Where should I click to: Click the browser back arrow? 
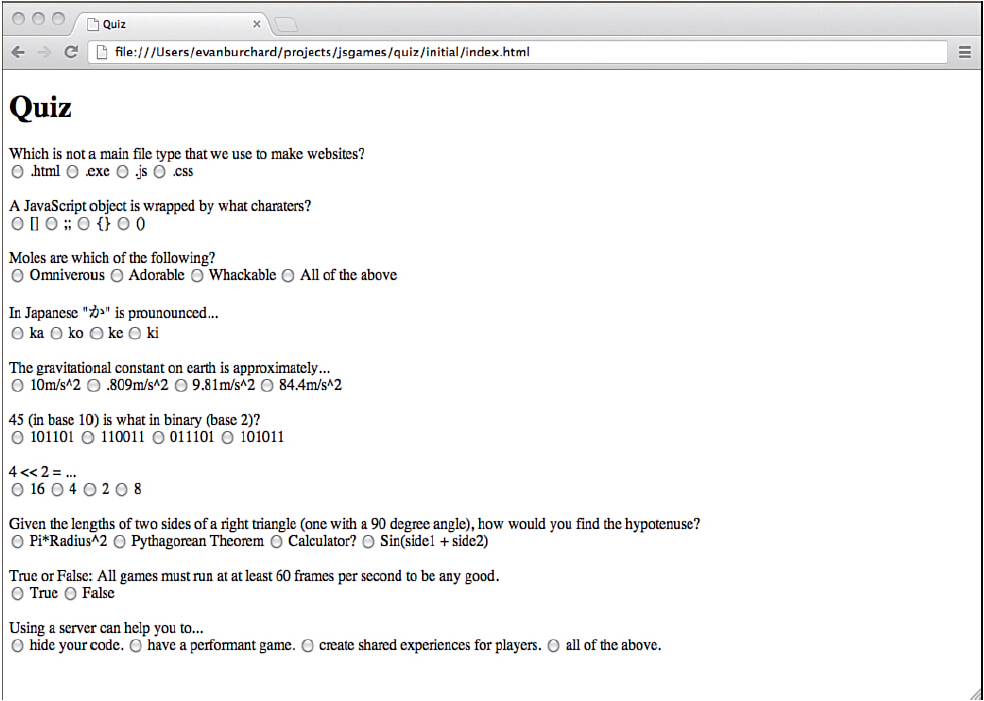pyautogui.click(x=18, y=53)
